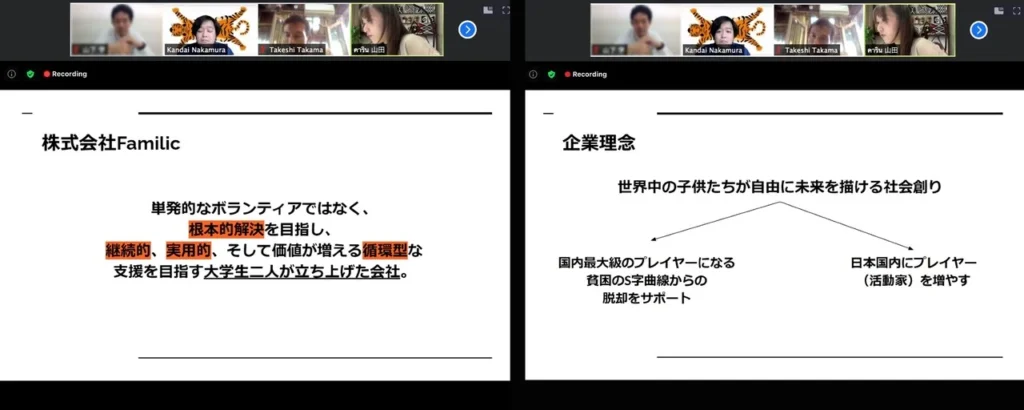Click green encryption shield in Familic slide window
The image size is (1024, 410).
pyautogui.click(x=30, y=74)
